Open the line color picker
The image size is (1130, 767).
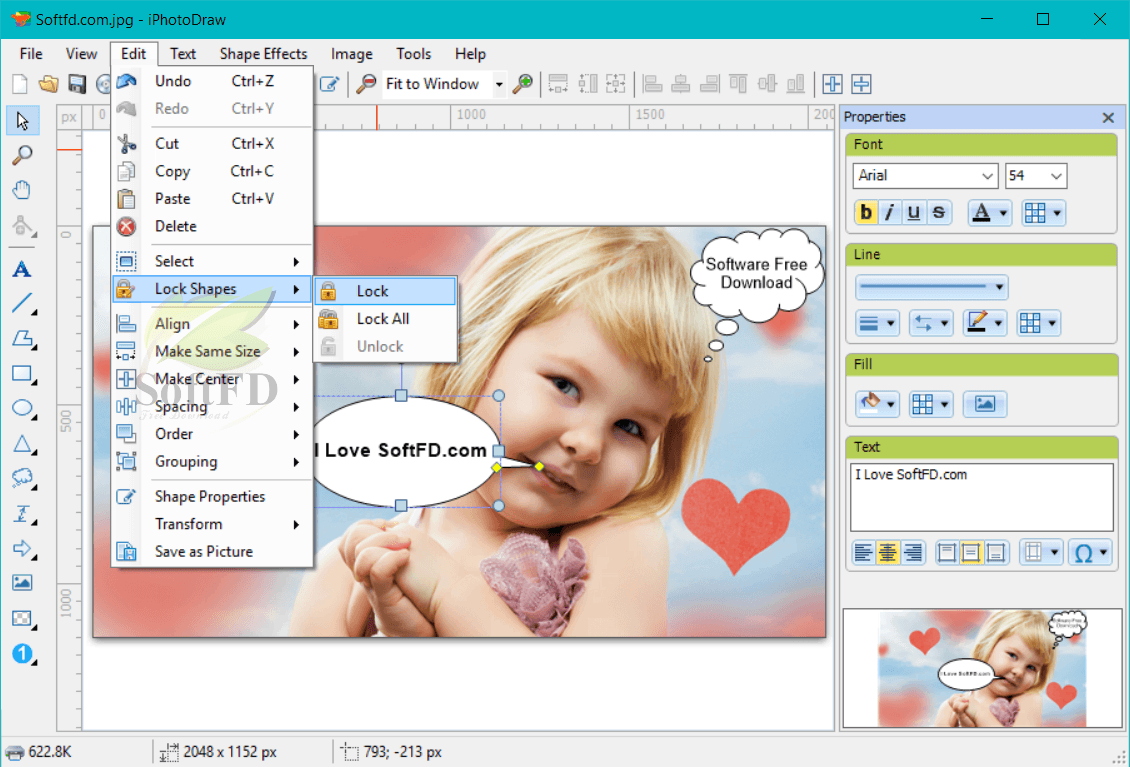(984, 323)
